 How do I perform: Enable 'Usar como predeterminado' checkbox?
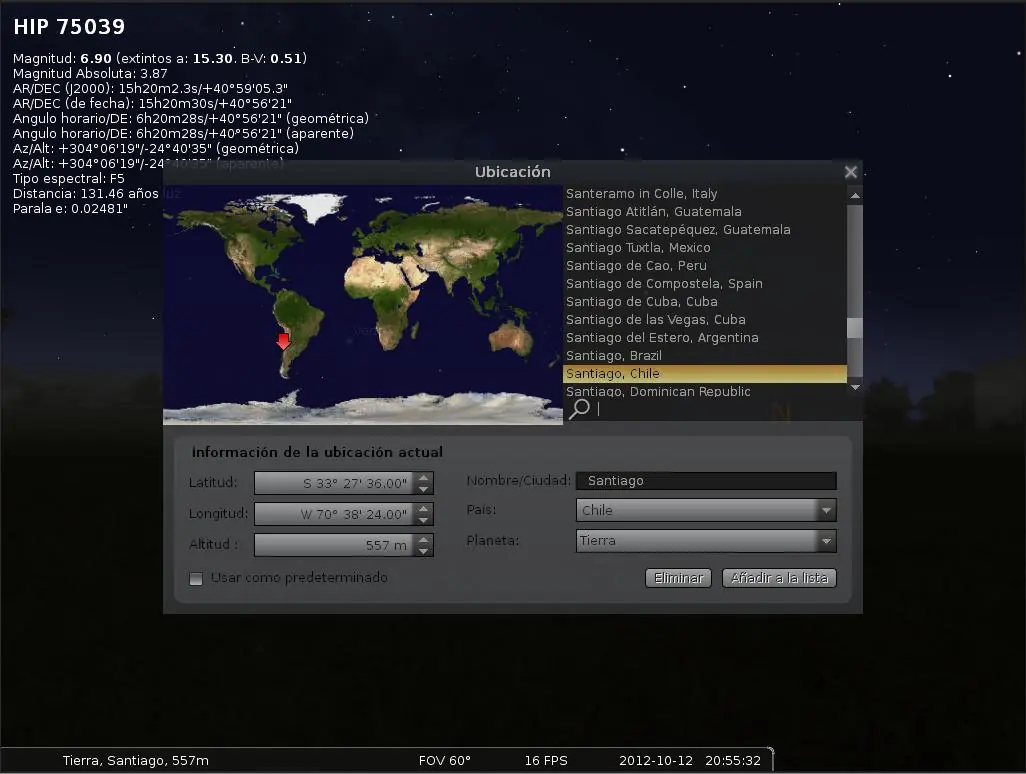(196, 578)
